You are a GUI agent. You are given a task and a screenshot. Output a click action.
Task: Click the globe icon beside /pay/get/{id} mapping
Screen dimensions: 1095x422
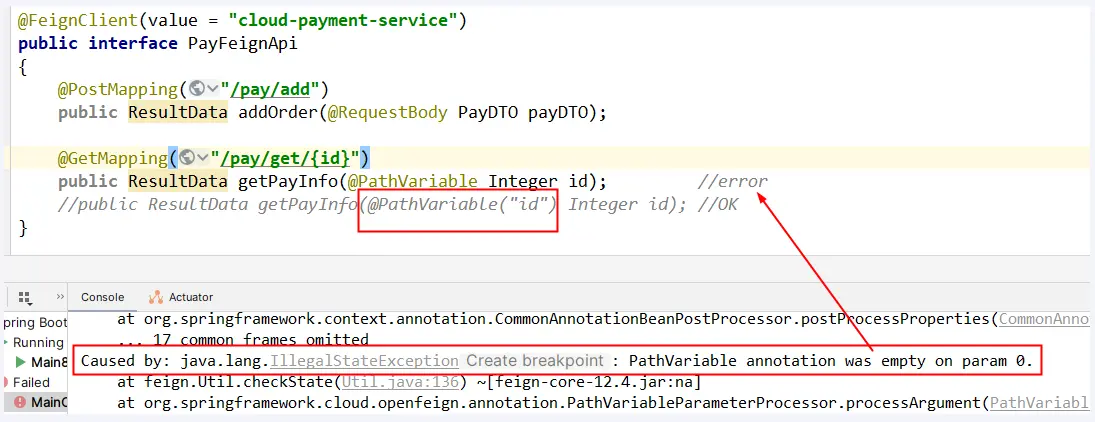(186, 158)
